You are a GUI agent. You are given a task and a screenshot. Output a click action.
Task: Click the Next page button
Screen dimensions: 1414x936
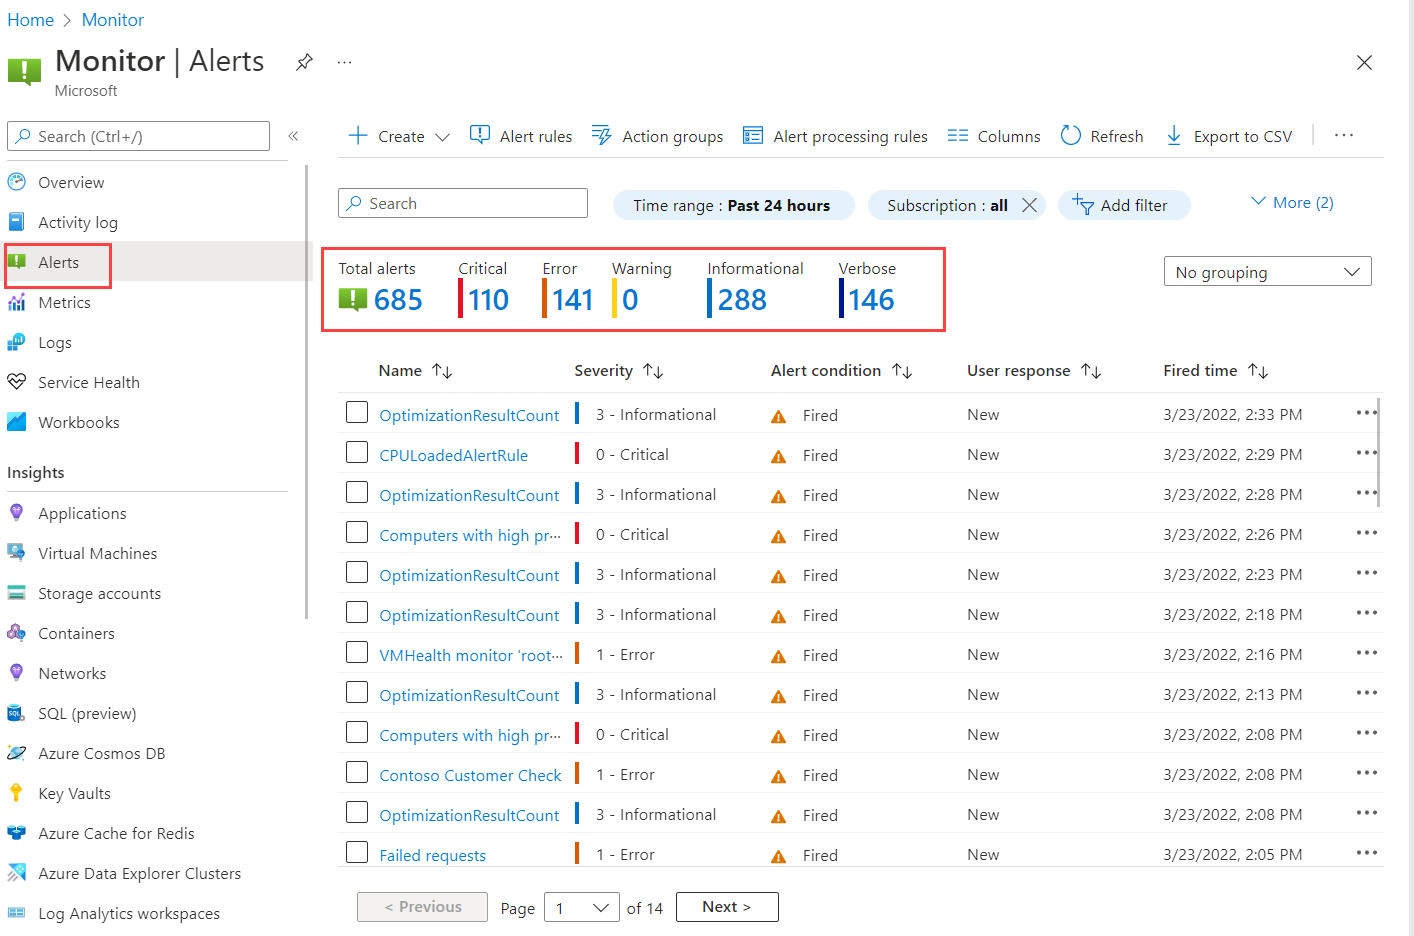coord(727,906)
